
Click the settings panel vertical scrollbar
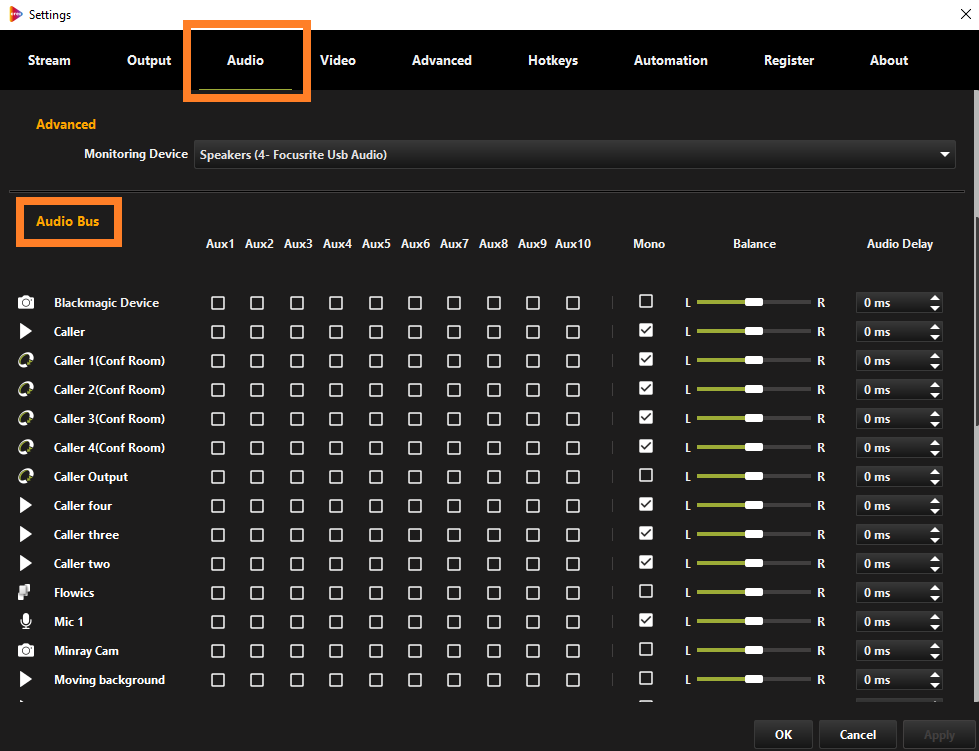pos(976,321)
